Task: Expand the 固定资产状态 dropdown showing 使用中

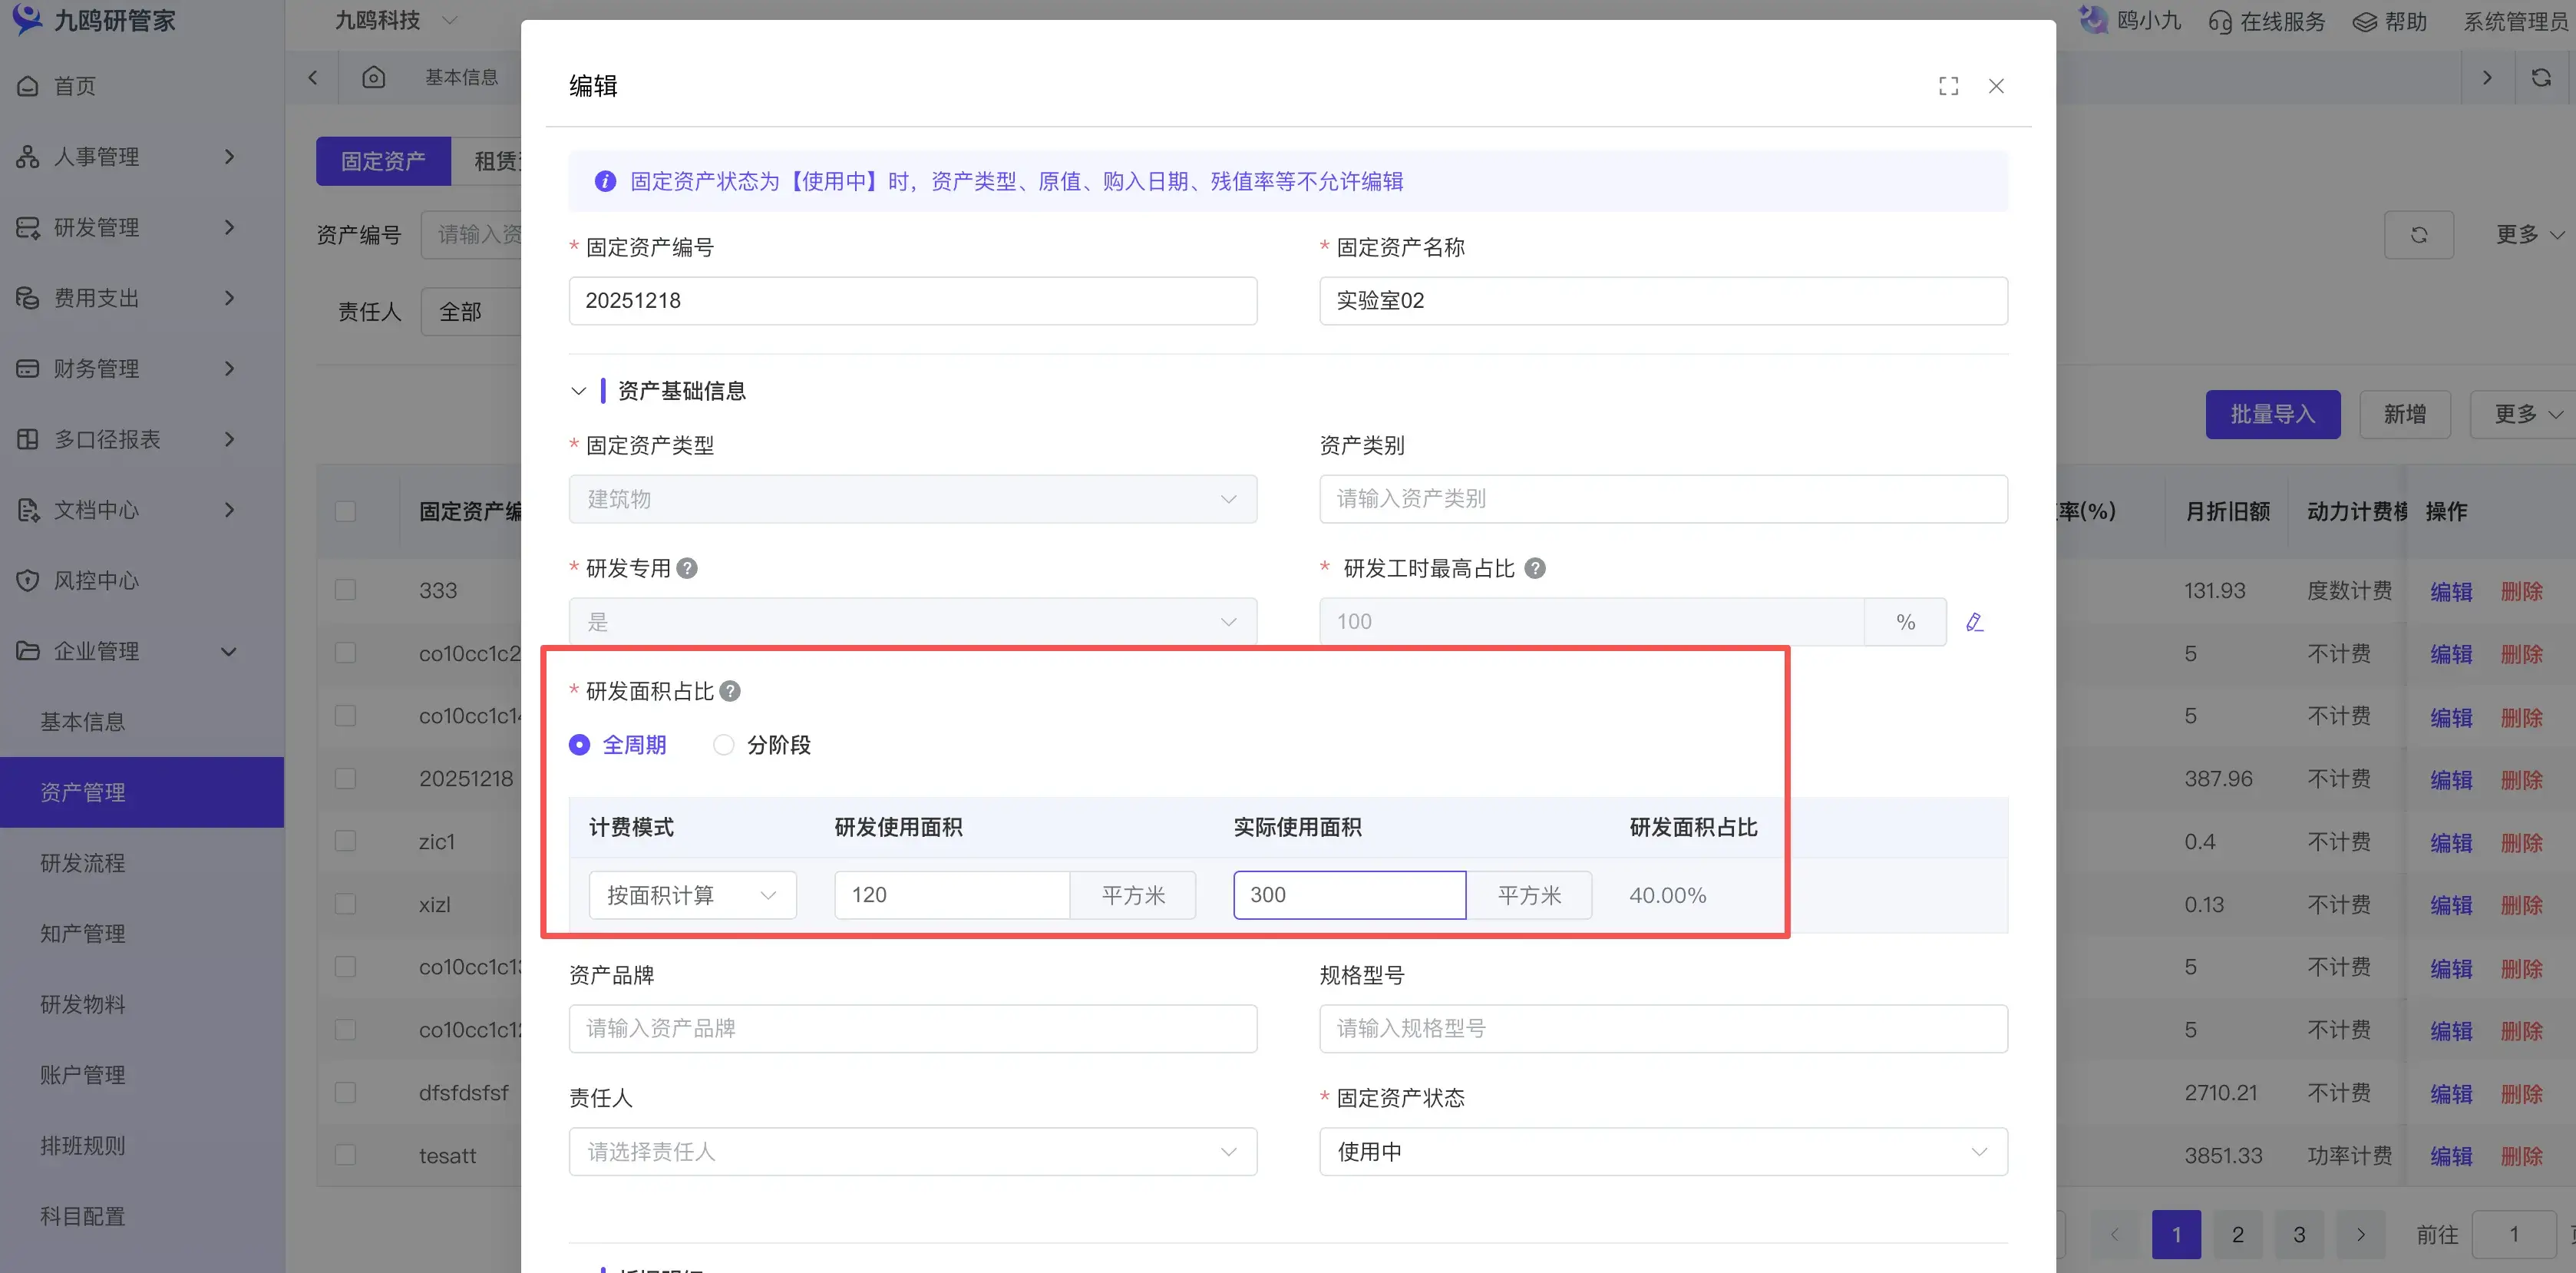Action: tap(1662, 1151)
